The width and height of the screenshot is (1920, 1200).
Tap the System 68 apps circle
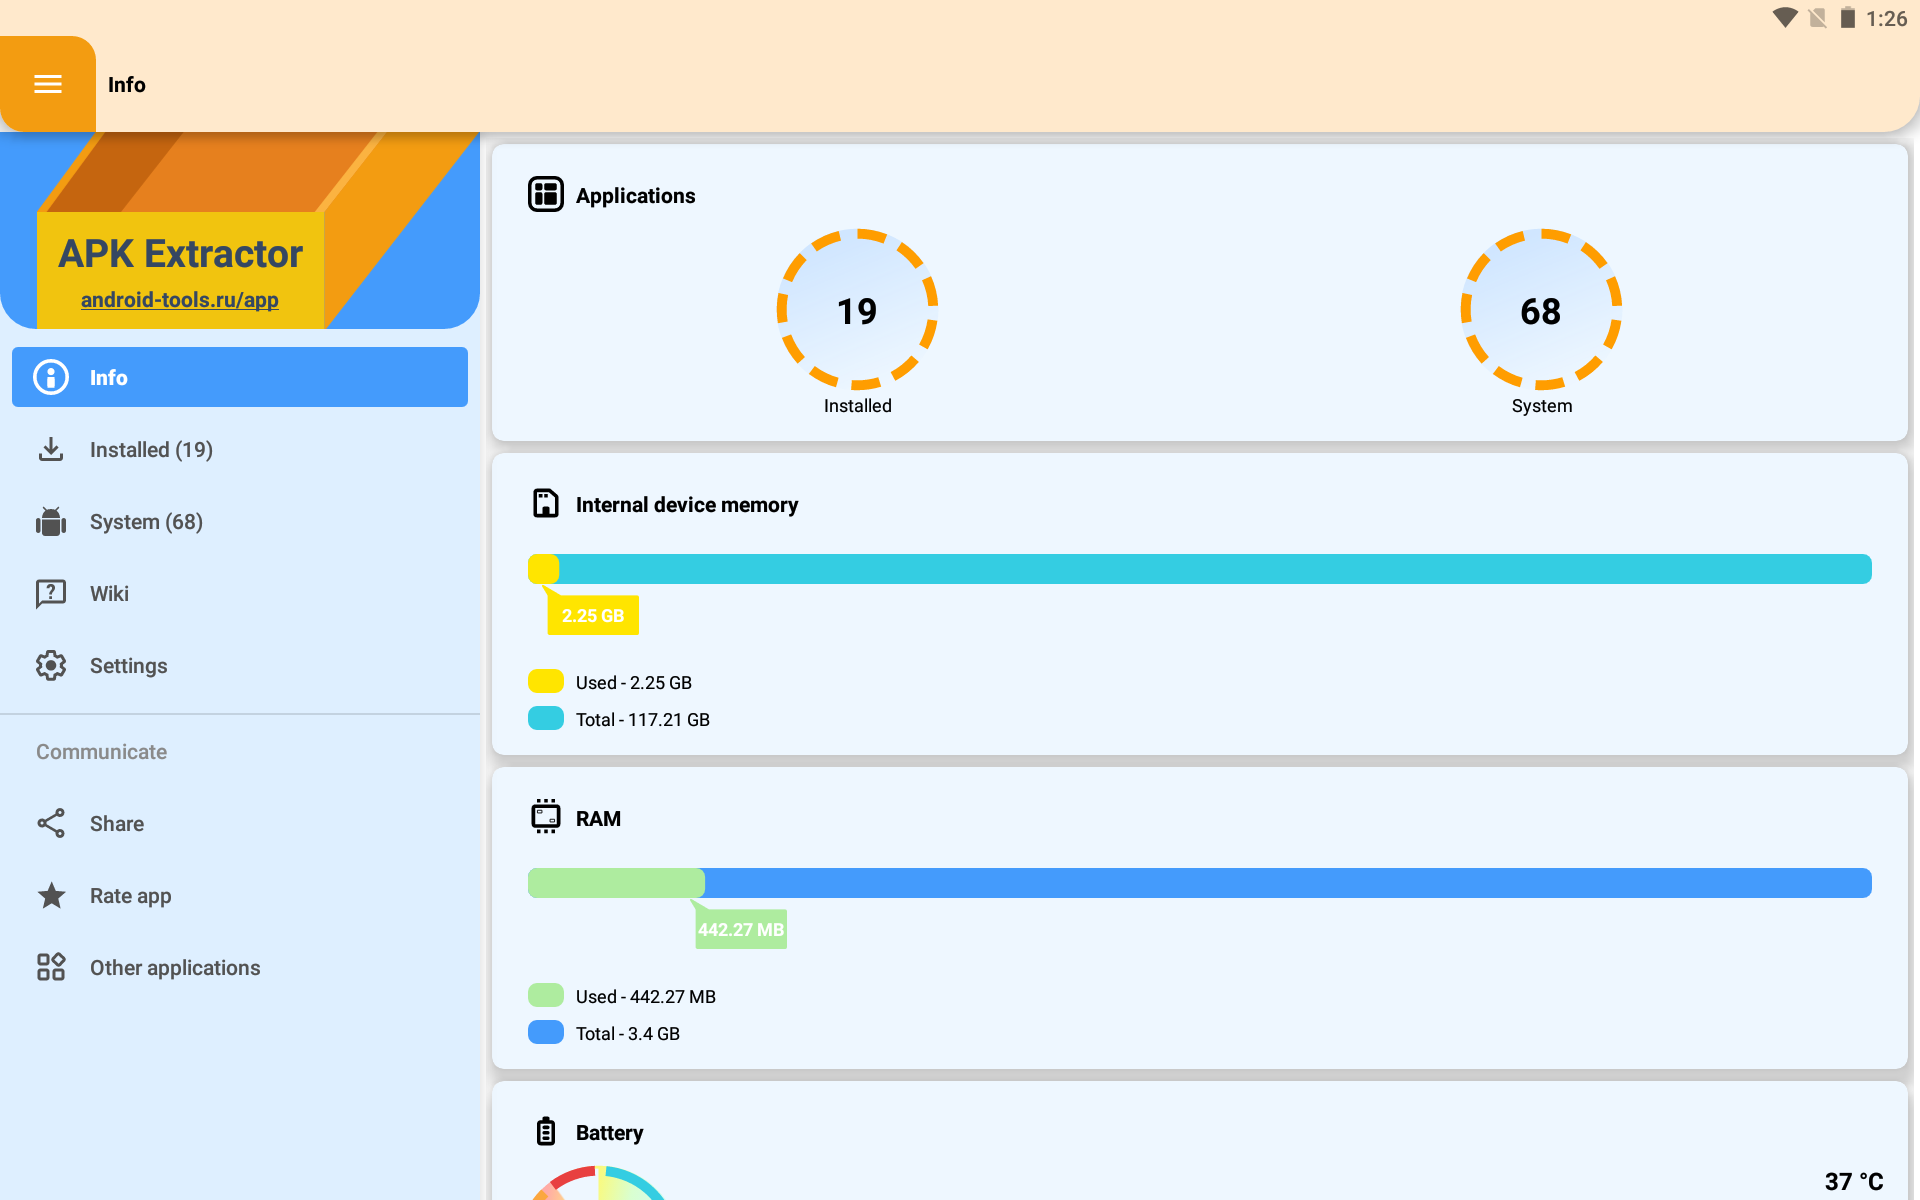pyautogui.click(x=1541, y=310)
